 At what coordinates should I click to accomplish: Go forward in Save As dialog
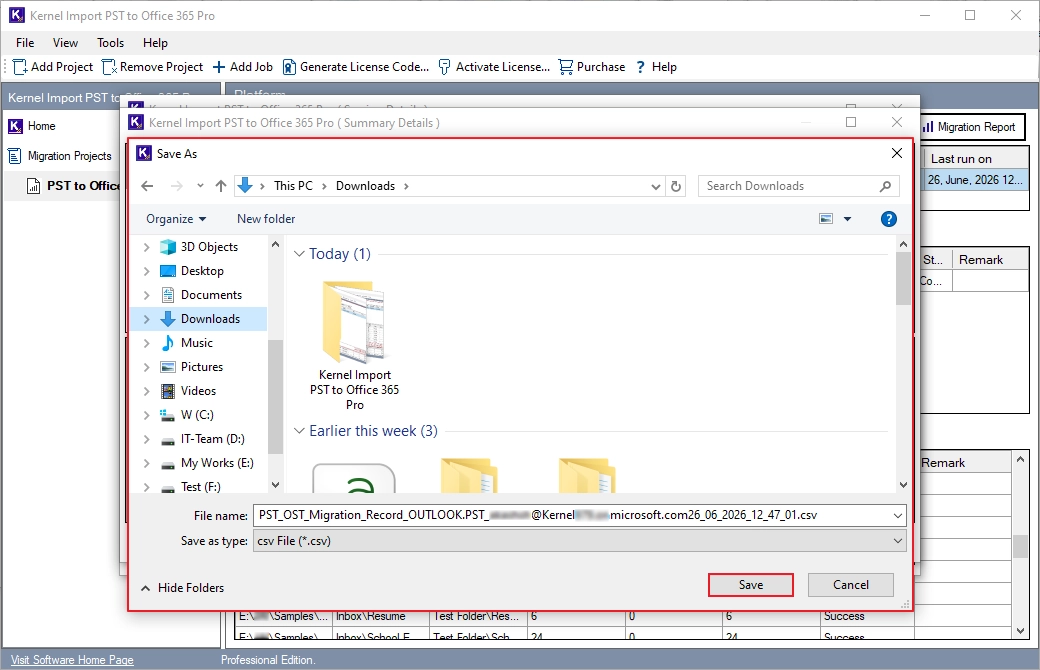point(176,186)
